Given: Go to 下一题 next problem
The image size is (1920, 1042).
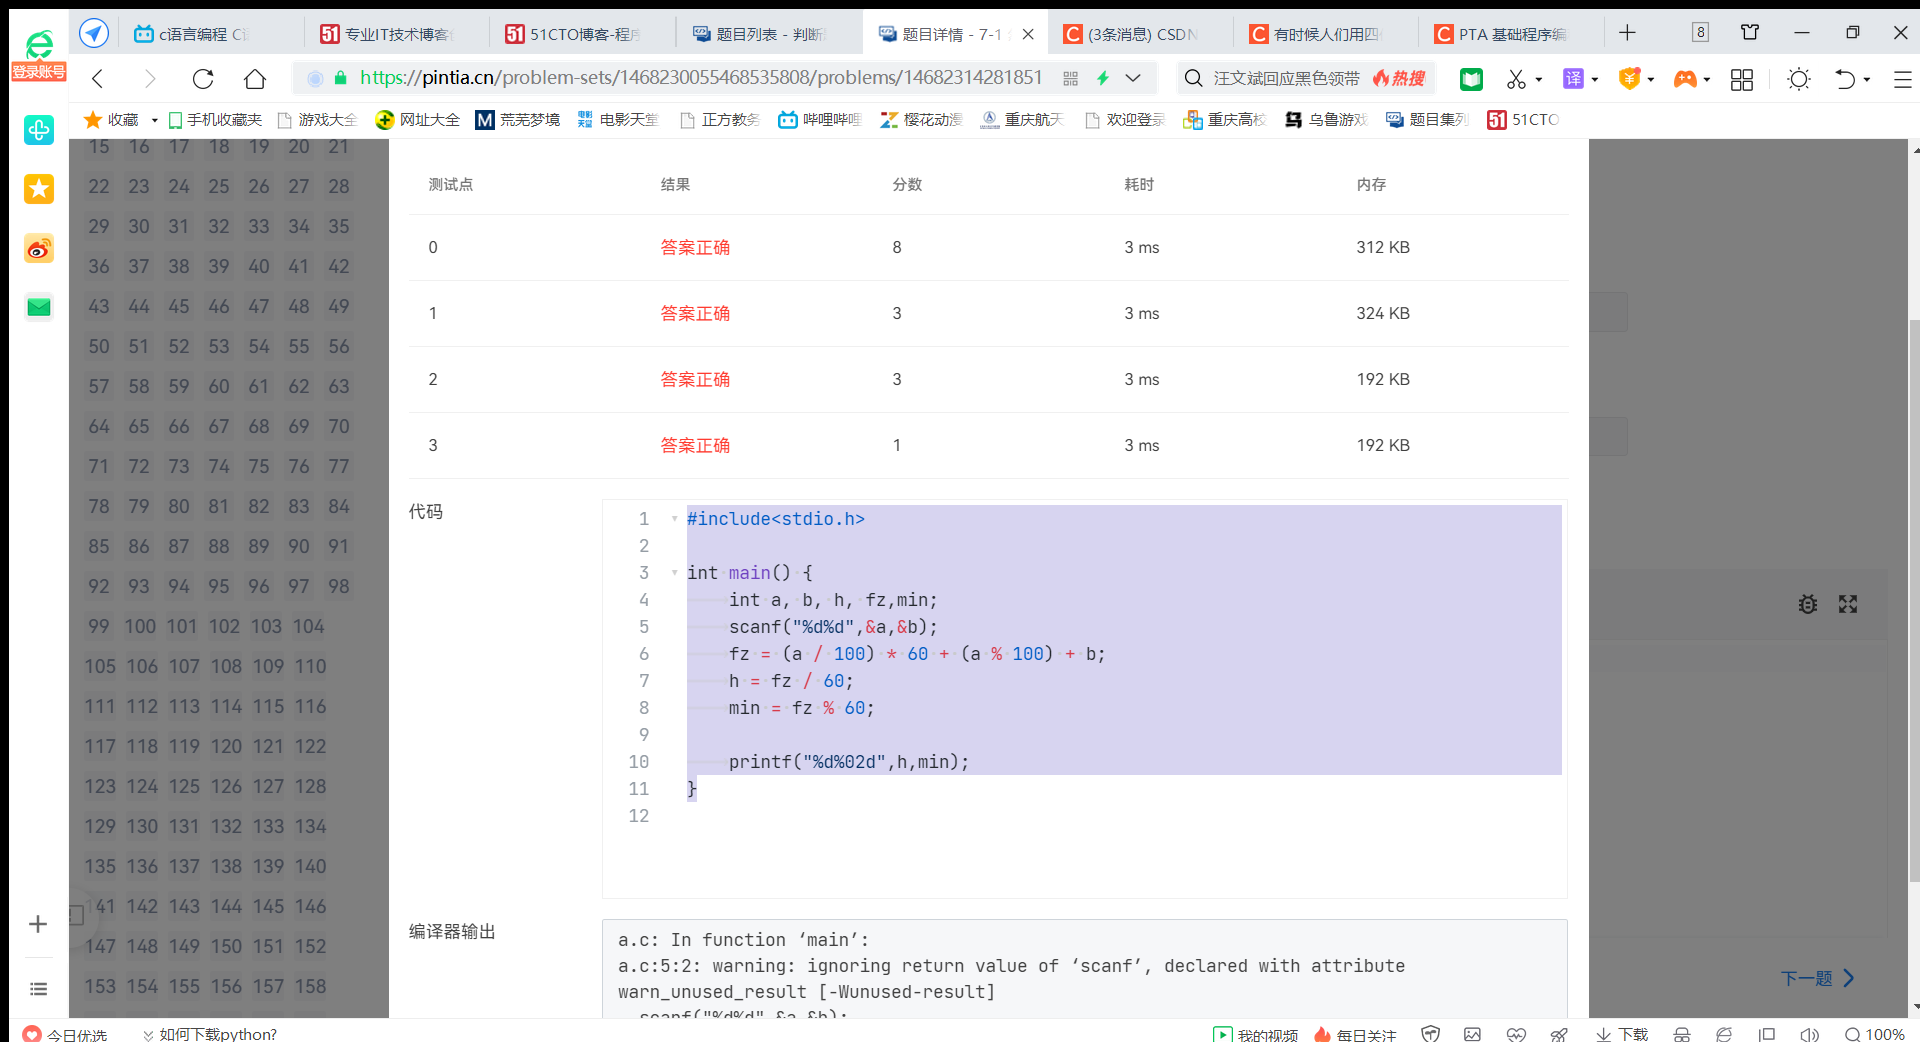Looking at the screenshot, I should tap(1818, 978).
